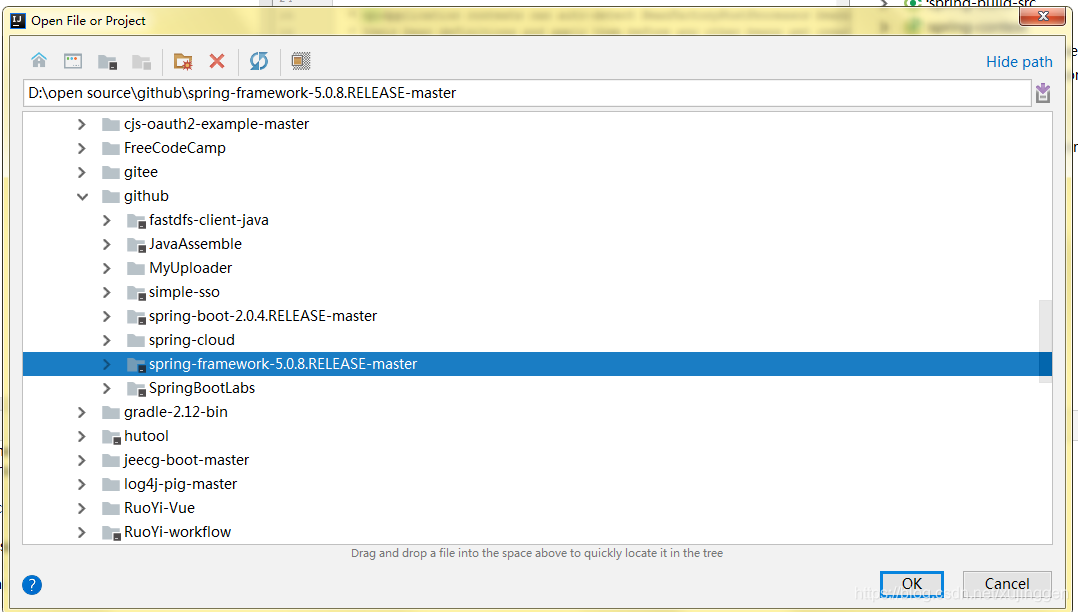Select the hutool project folder

146,437
